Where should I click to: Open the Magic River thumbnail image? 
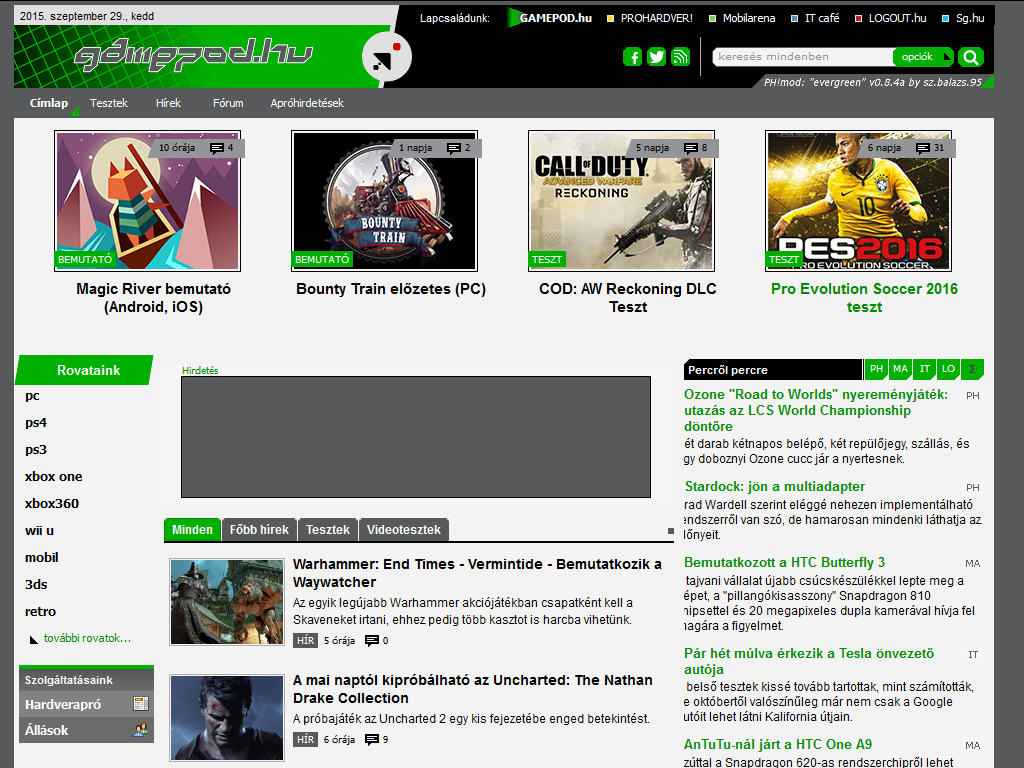click(148, 201)
